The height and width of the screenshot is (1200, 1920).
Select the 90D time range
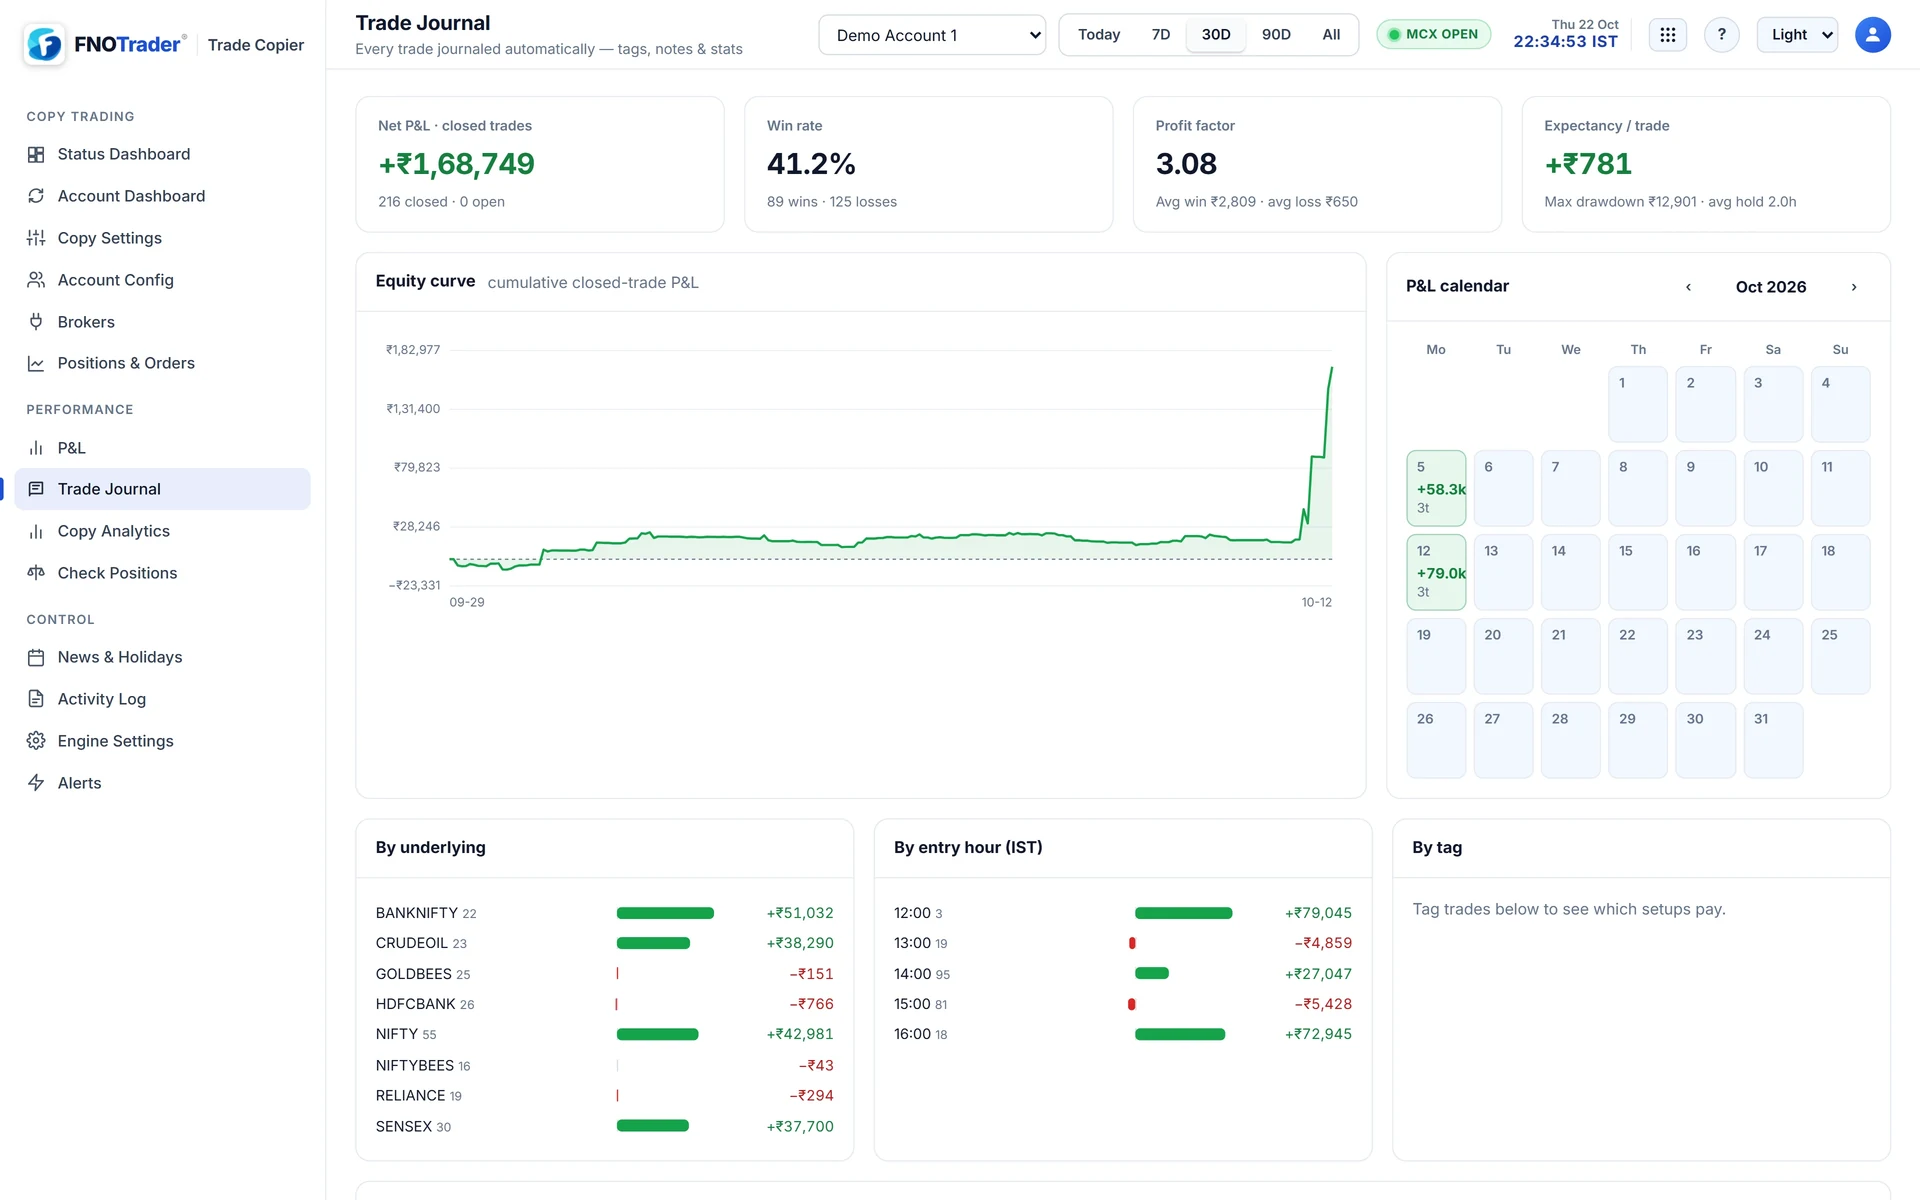pos(1276,35)
